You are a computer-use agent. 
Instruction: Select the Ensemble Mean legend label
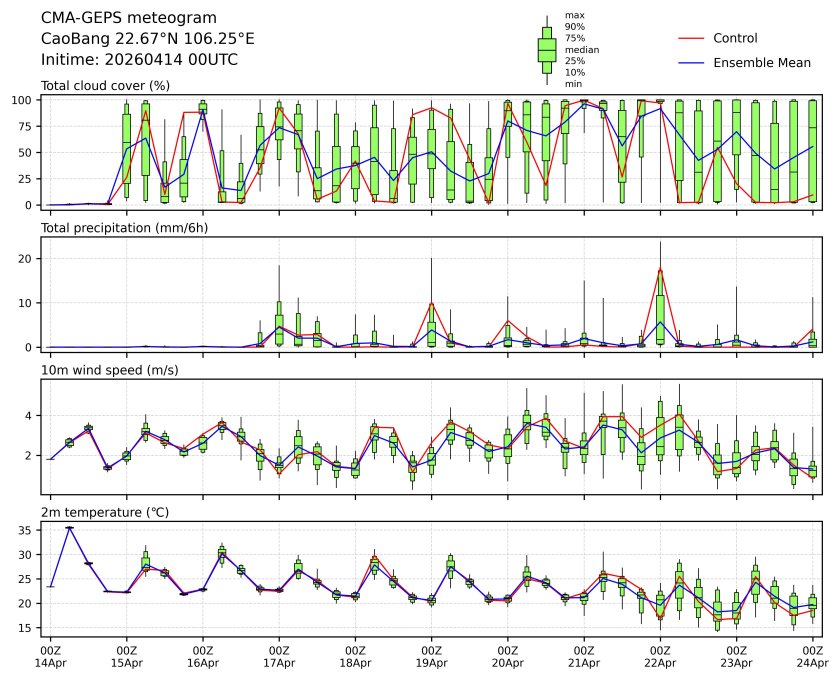(x=761, y=62)
